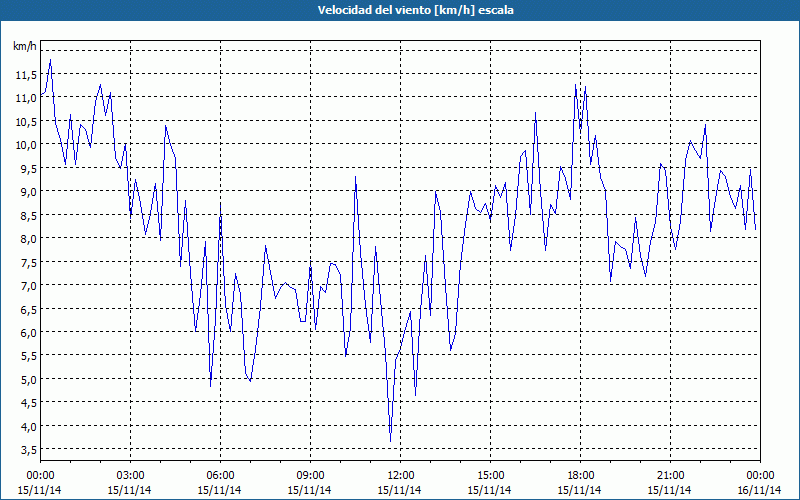This screenshot has height=500, width=800.
Task: Click the 11,0 y-axis value
Action: (x=26, y=98)
